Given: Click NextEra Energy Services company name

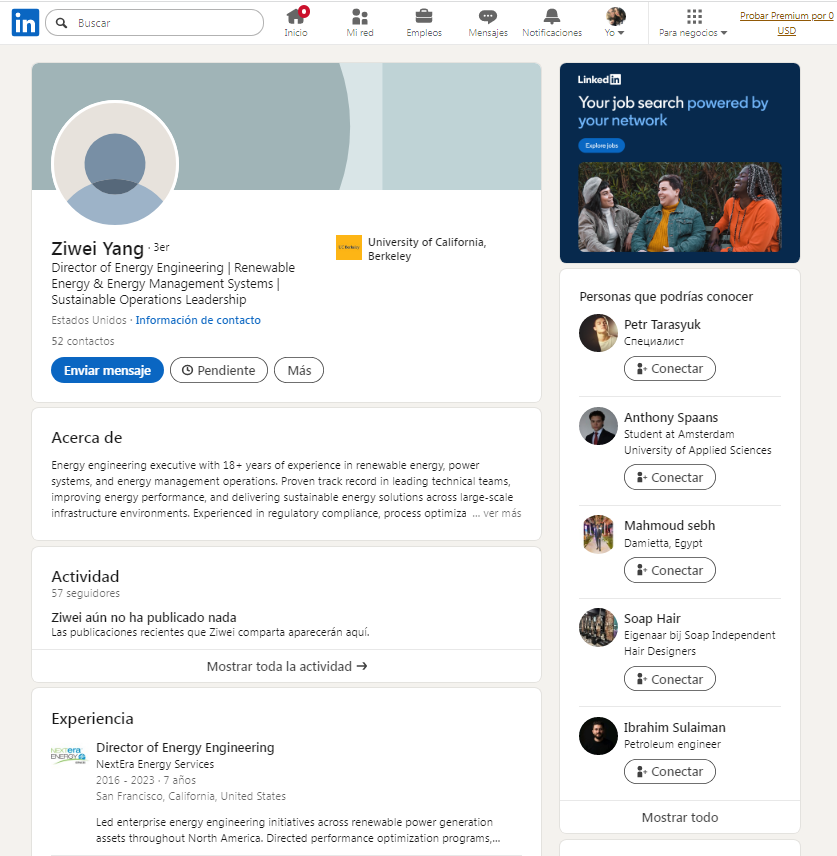Looking at the screenshot, I should [x=155, y=764].
